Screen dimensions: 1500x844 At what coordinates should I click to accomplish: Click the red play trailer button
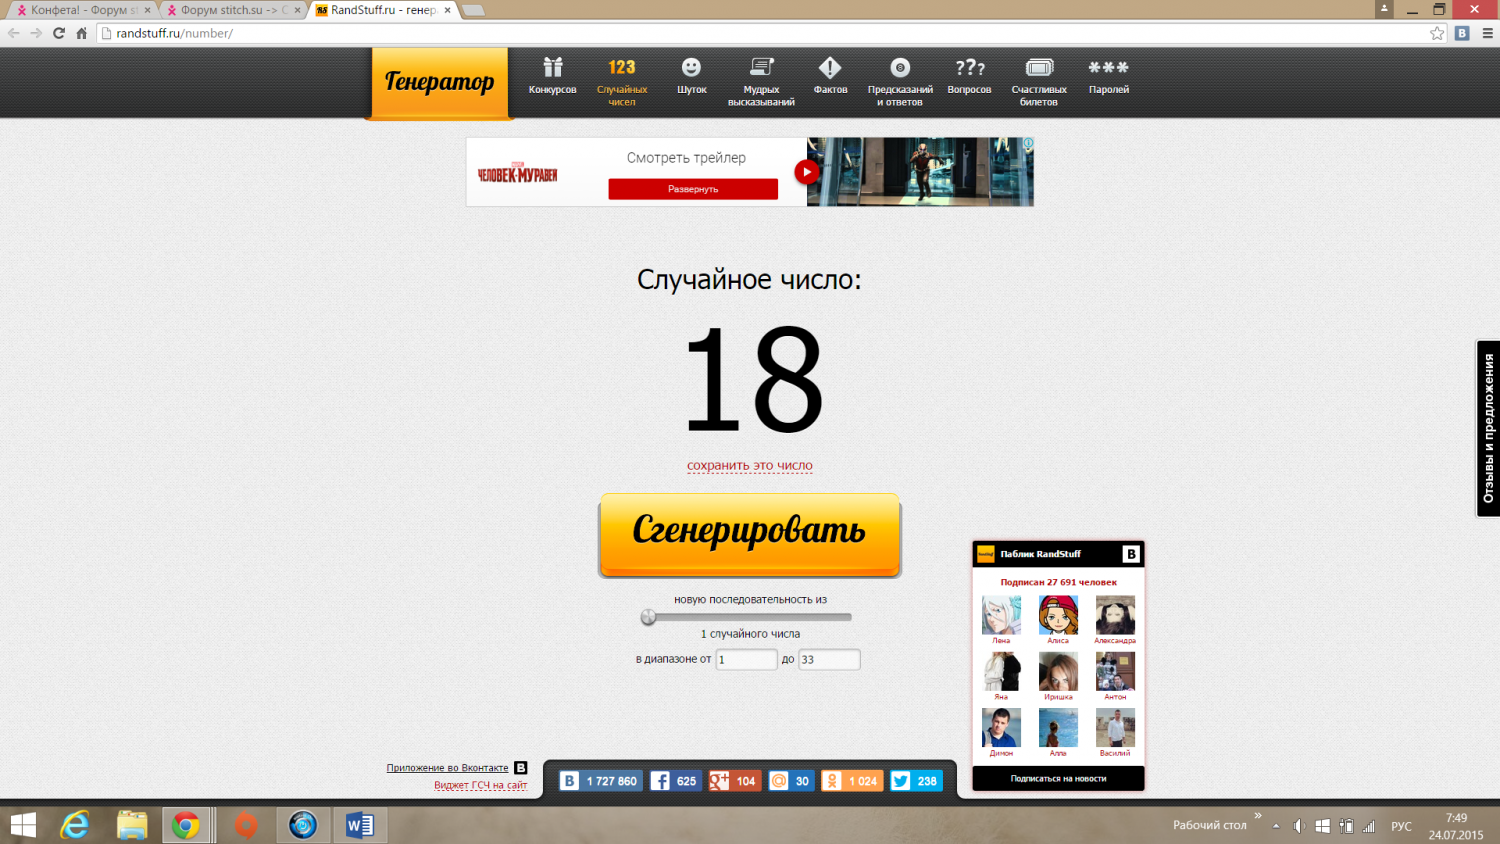806,172
